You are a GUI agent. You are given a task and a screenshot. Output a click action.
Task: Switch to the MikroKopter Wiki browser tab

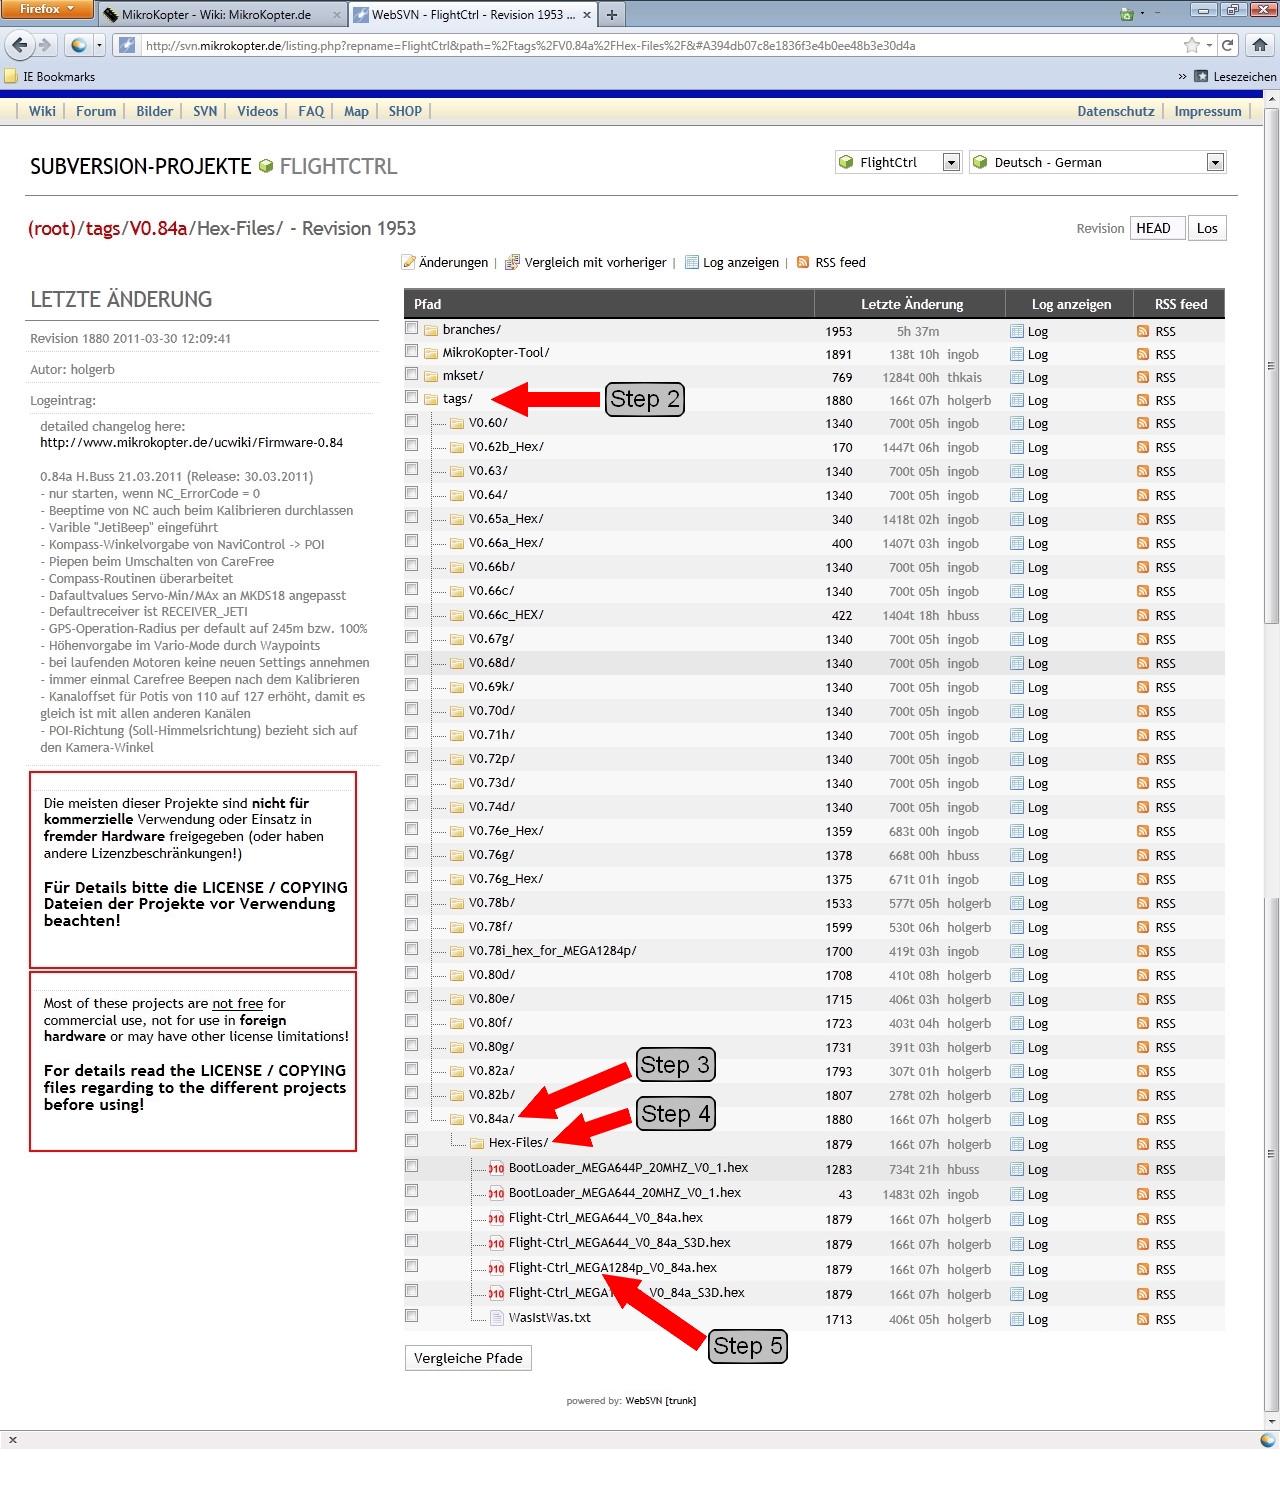point(216,15)
